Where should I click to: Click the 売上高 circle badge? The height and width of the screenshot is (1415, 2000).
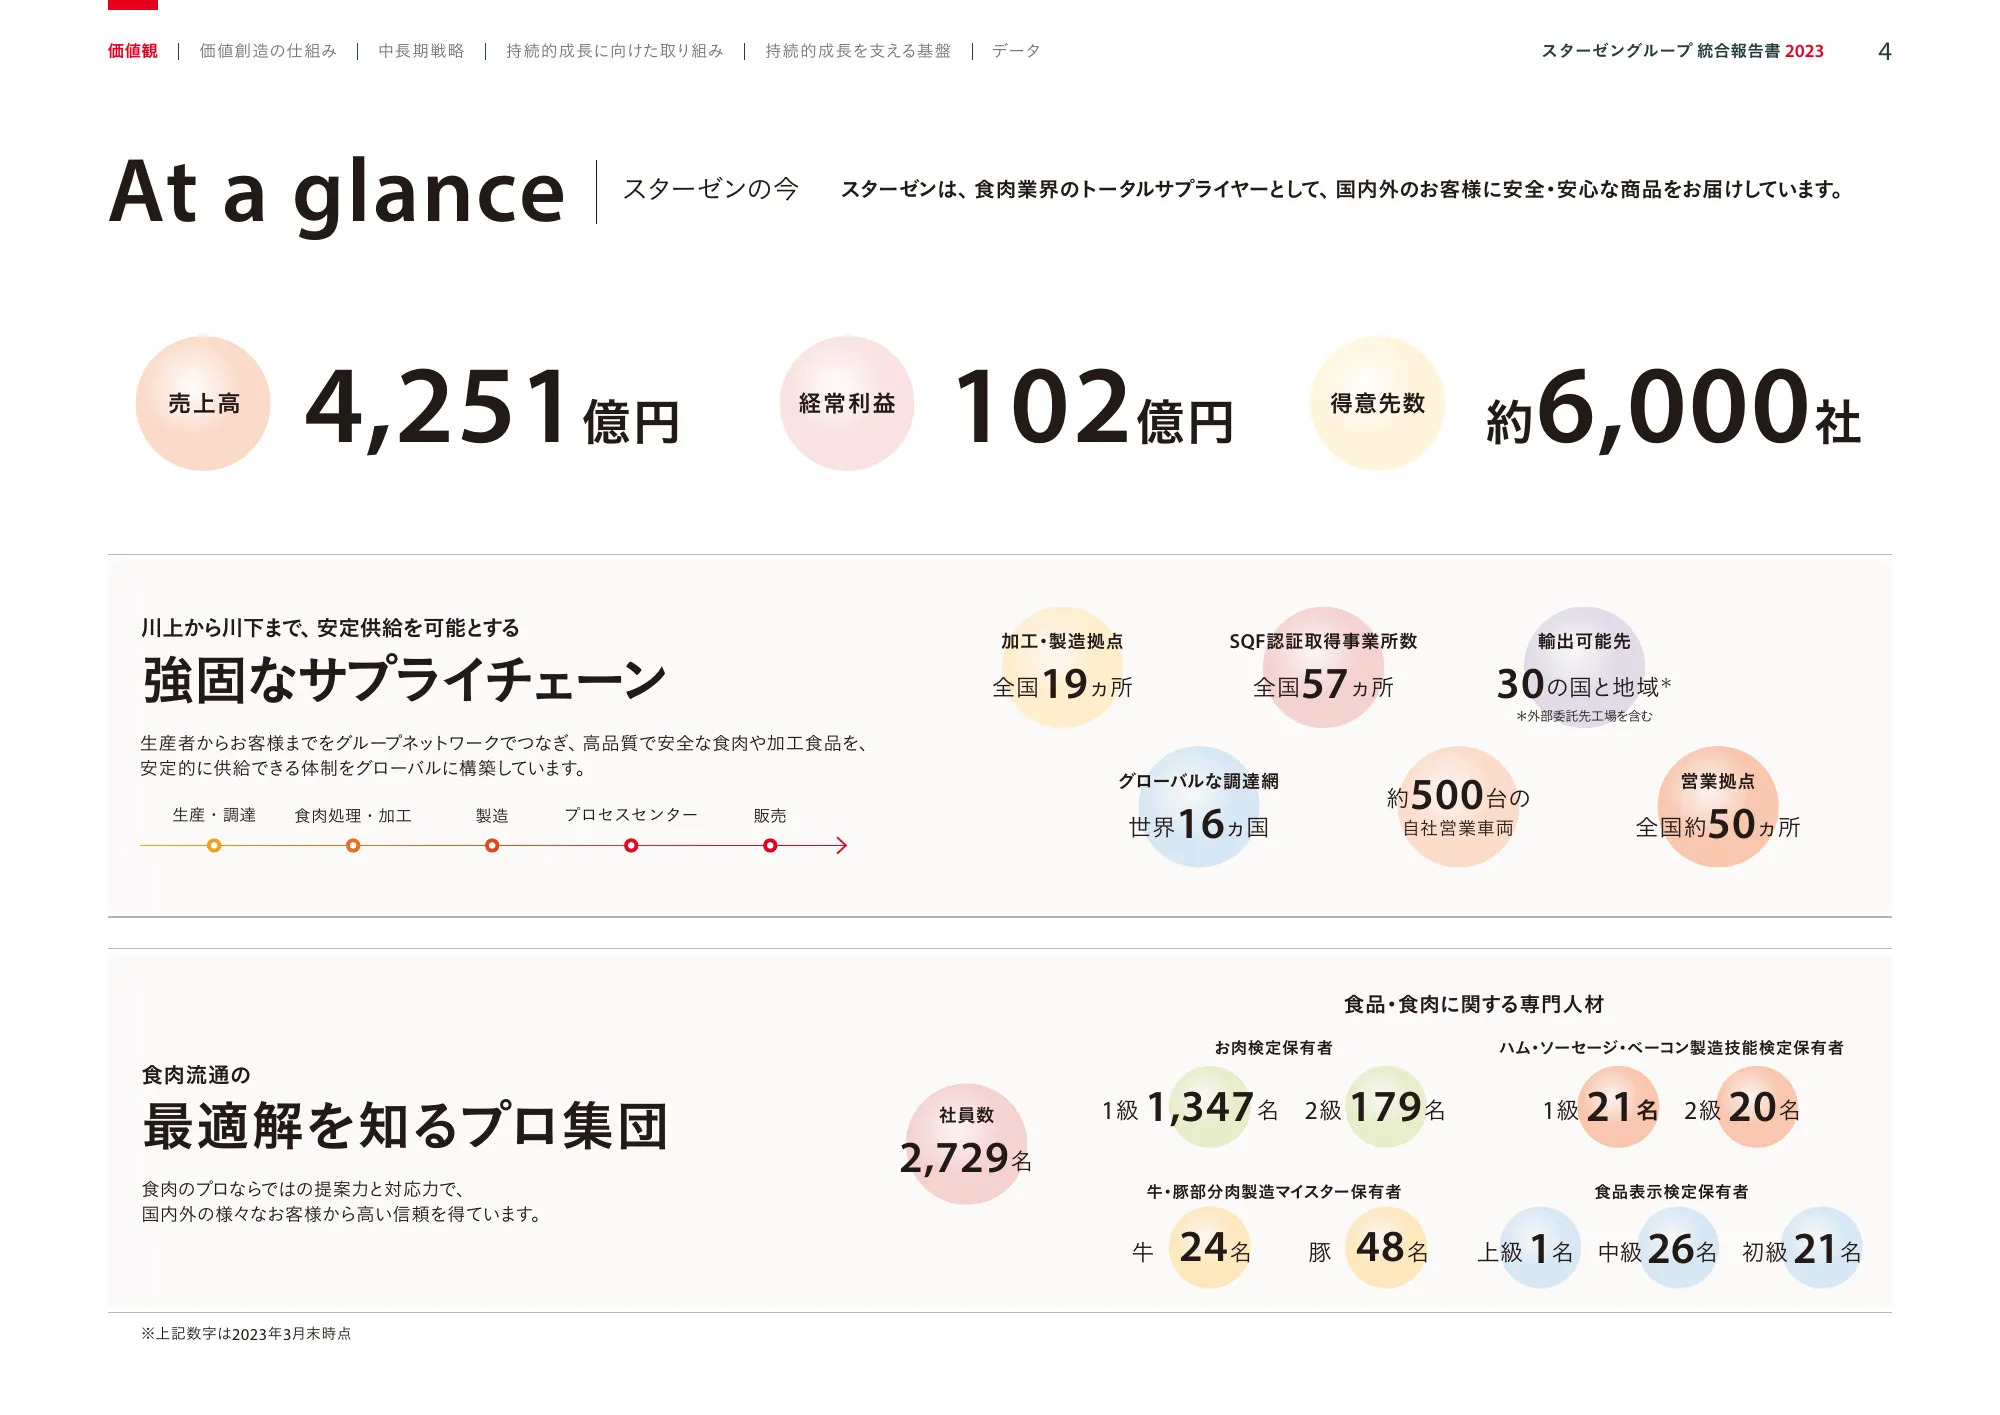pyautogui.click(x=203, y=403)
